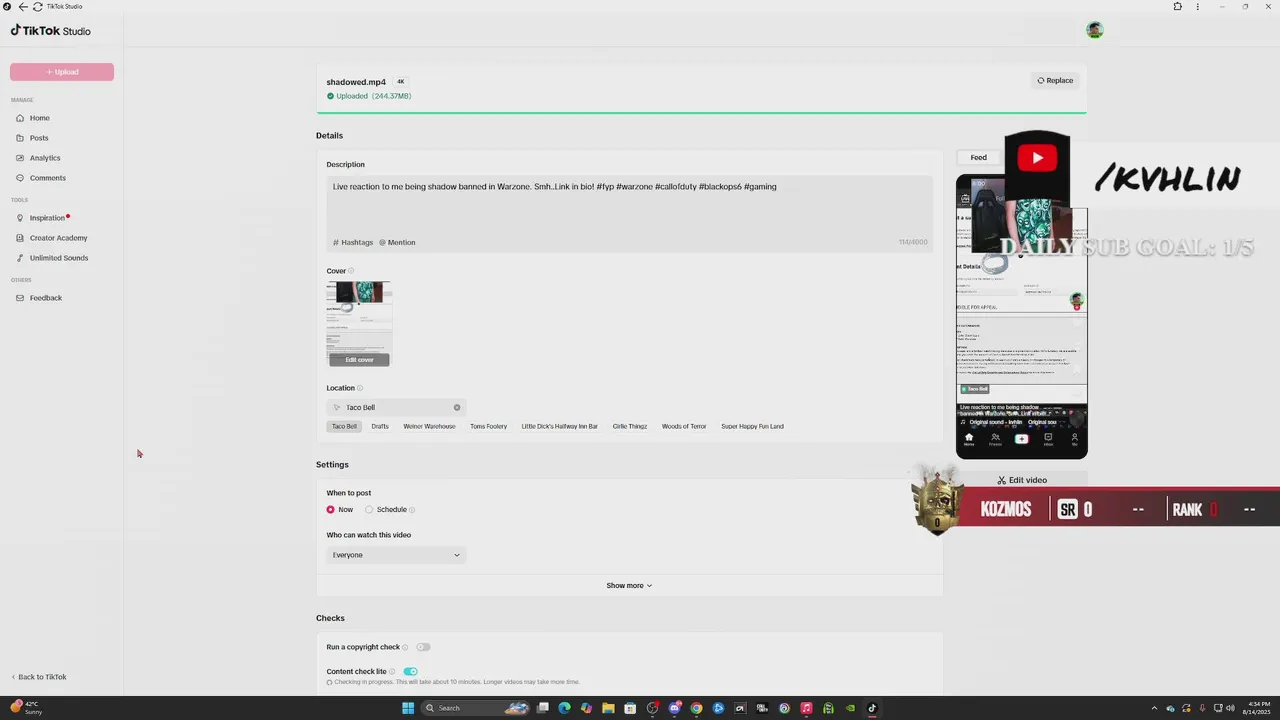Click the Cover info icon

(351, 271)
